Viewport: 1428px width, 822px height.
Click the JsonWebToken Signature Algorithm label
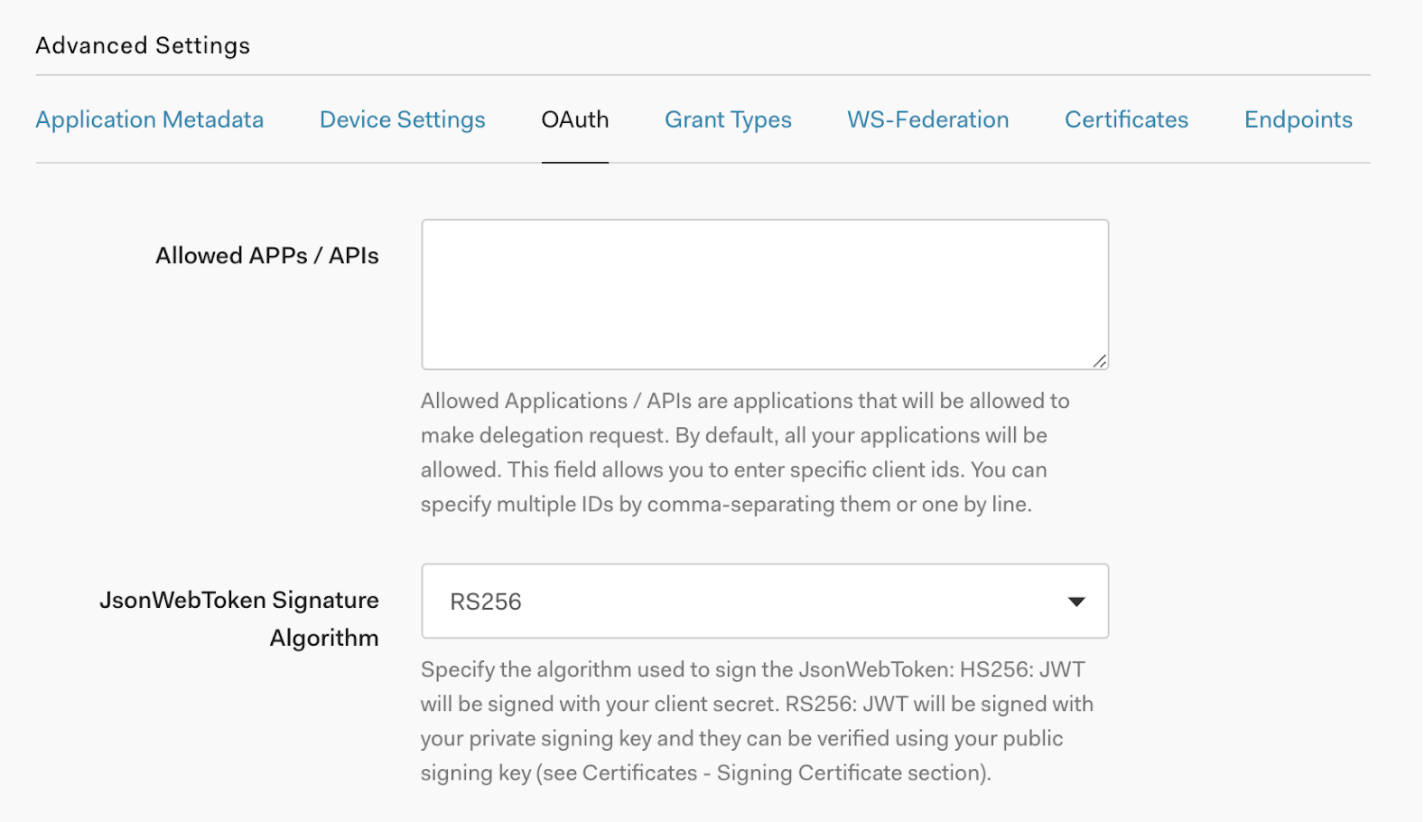pyautogui.click(x=239, y=618)
